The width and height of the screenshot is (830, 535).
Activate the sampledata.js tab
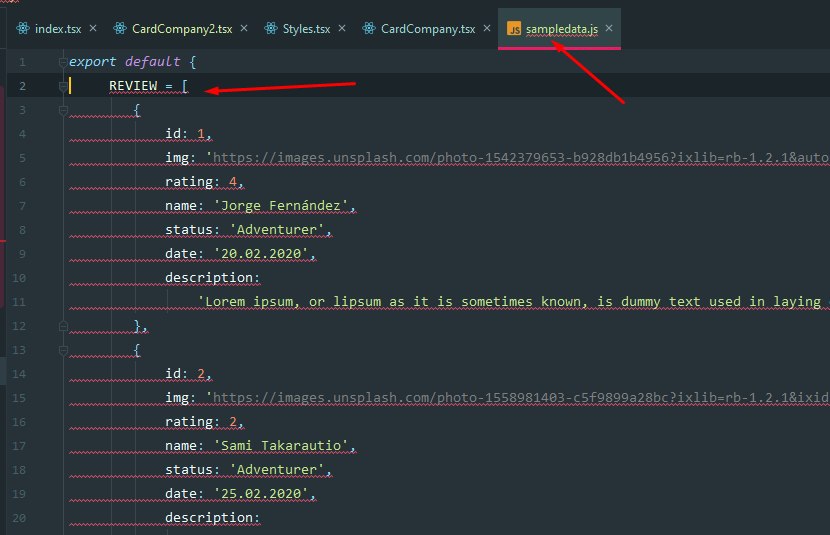[562, 29]
